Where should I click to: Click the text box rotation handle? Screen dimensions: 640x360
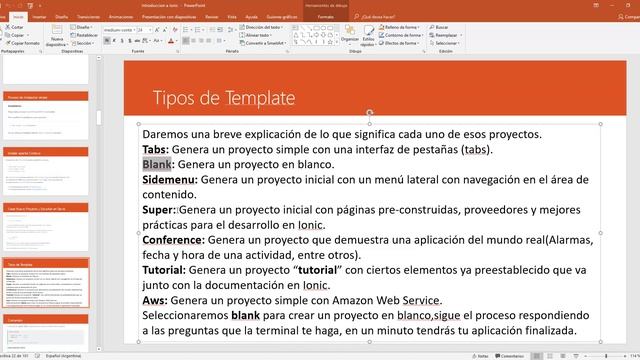[369, 113]
